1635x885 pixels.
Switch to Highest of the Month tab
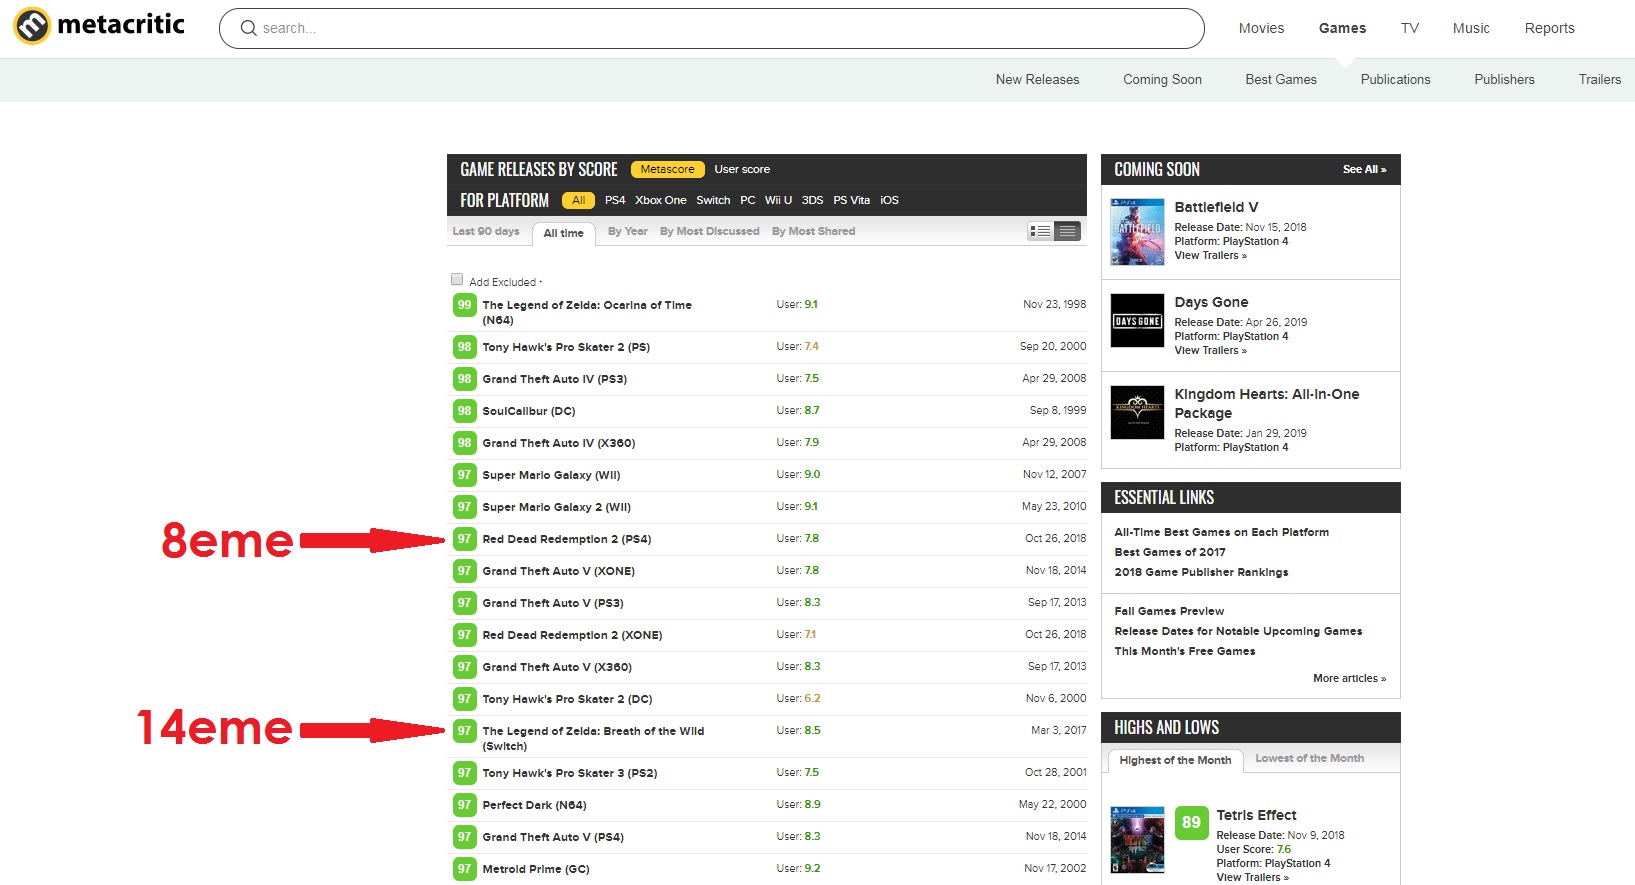point(1175,761)
